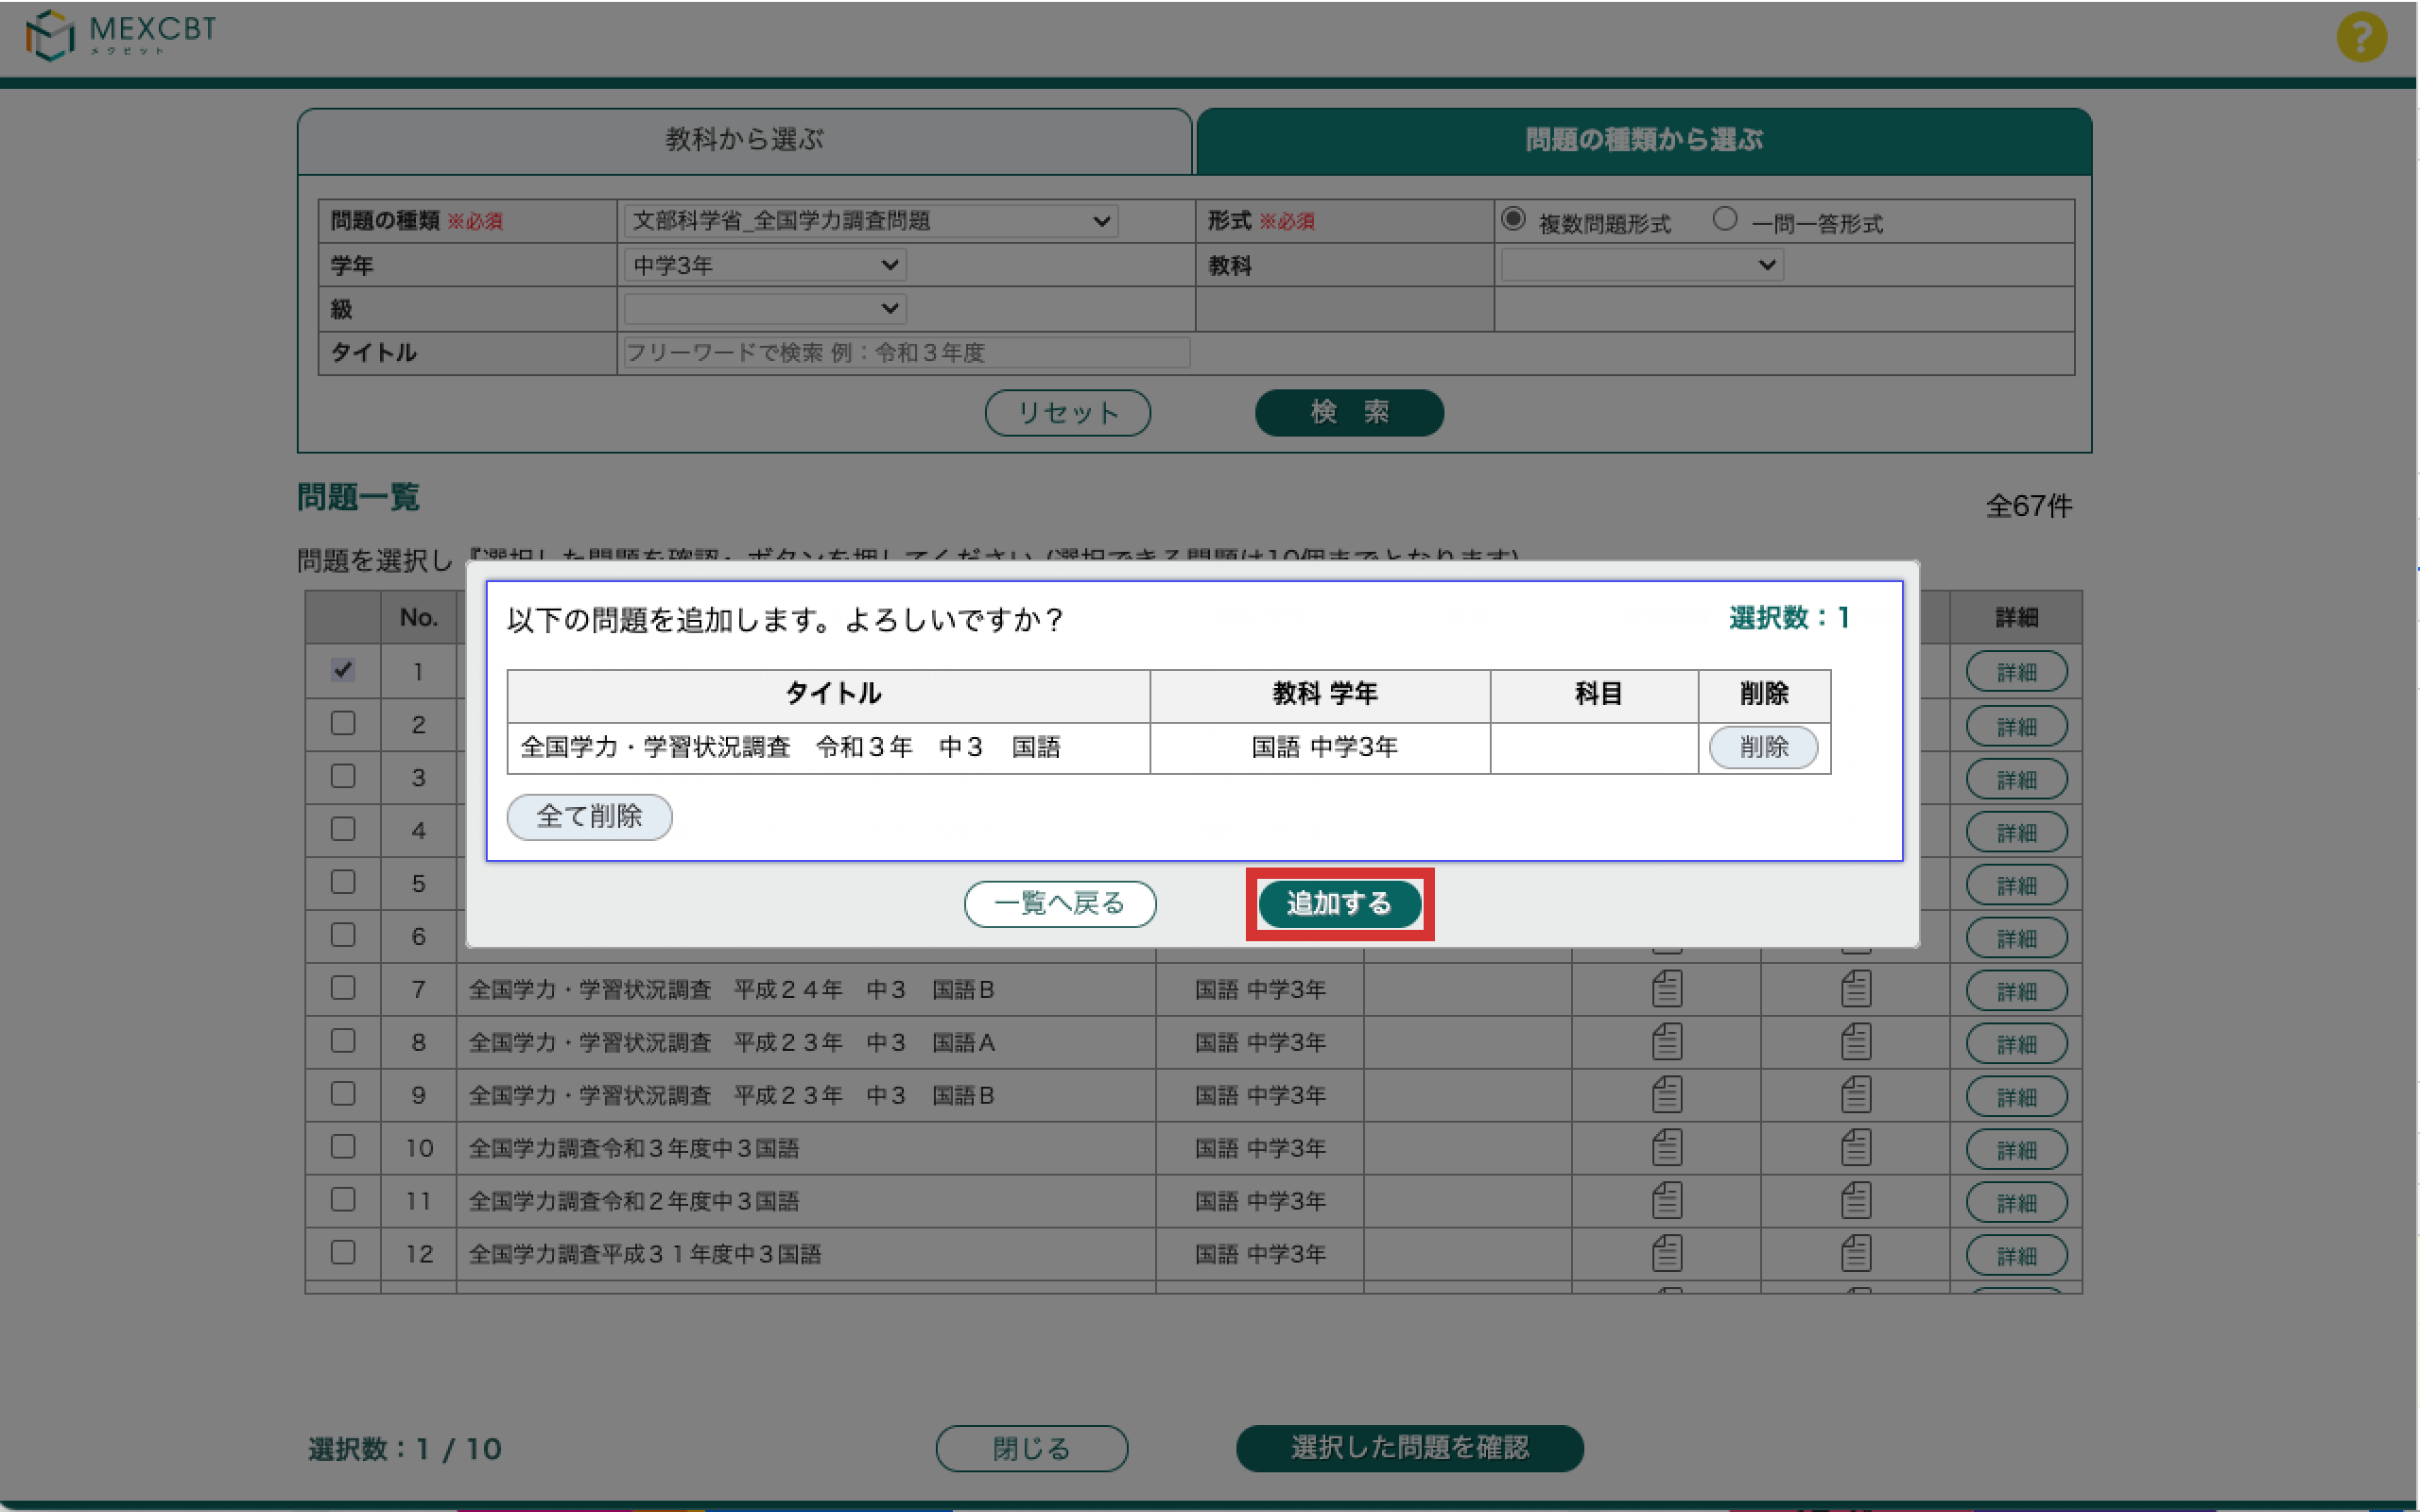Open second document icon in row 9
2420x1512 pixels.
[1855, 1095]
